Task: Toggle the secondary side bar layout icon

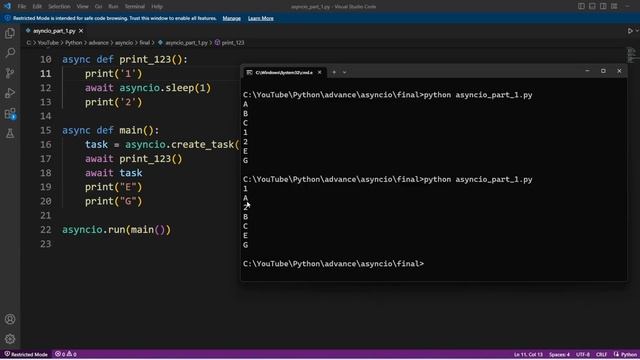Action: 603,6
